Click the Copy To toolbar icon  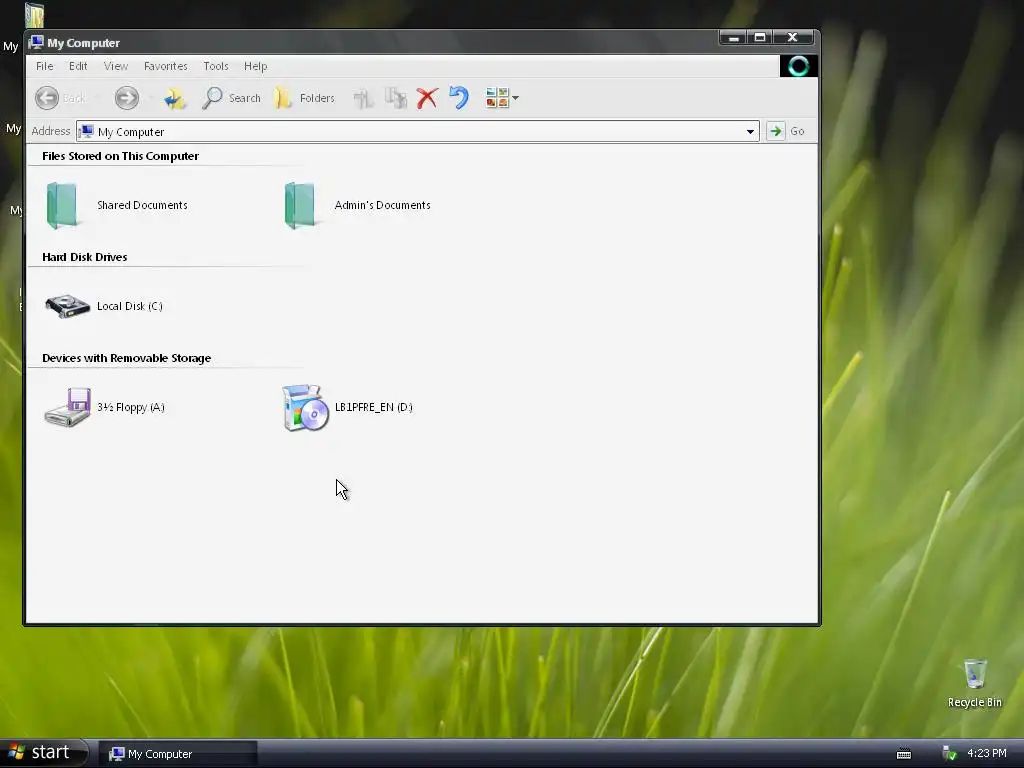396,98
